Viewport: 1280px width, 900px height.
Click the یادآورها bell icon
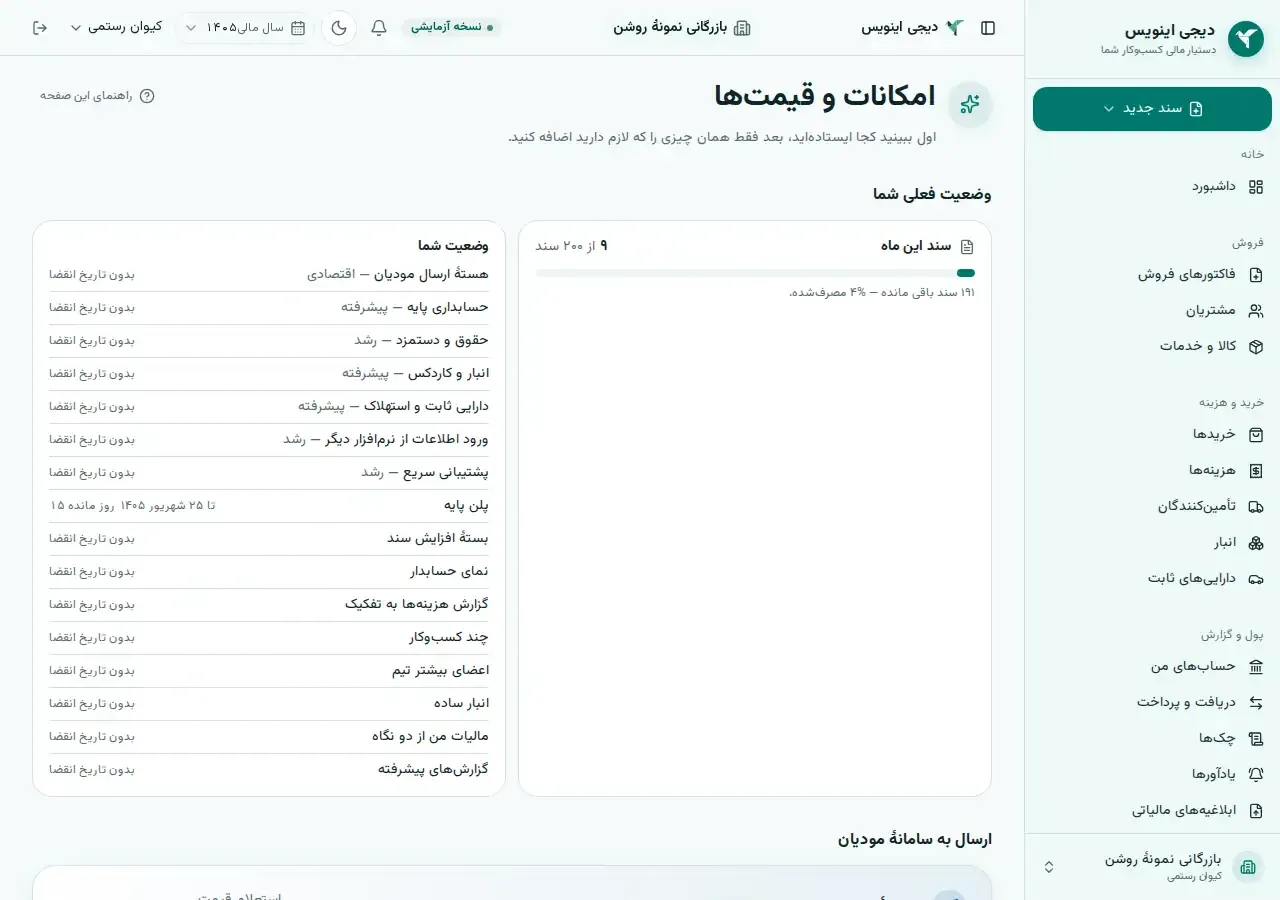1256,775
